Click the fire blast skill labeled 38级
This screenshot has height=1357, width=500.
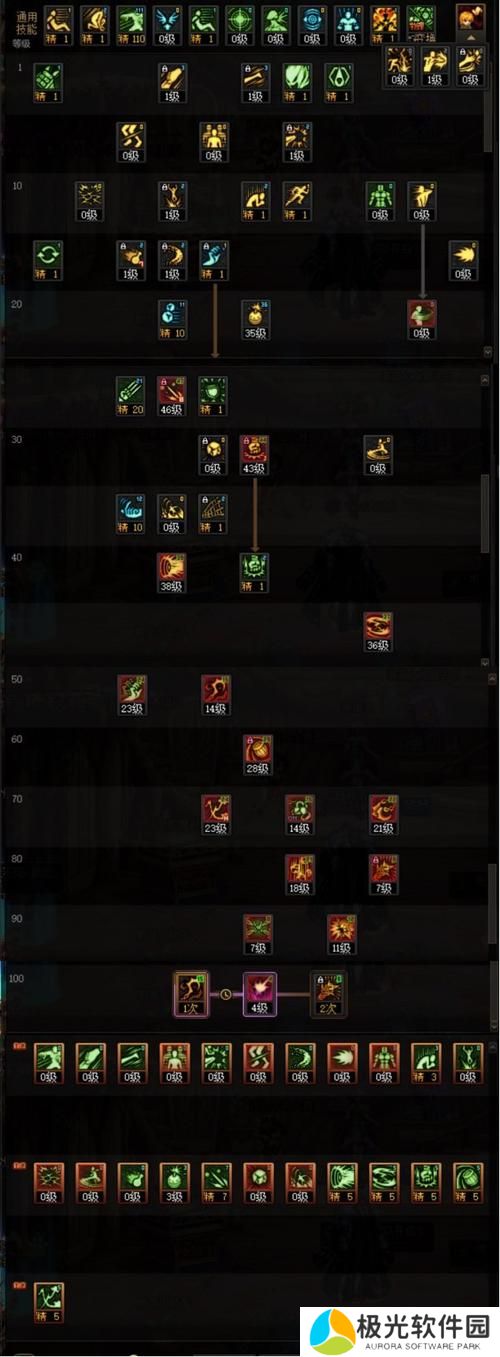(x=172, y=572)
